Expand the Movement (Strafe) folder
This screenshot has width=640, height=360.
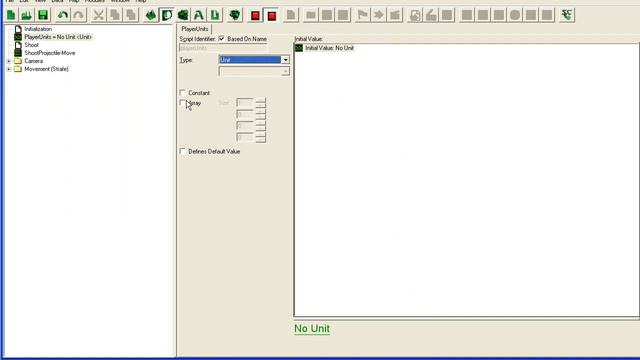click(9, 69)
